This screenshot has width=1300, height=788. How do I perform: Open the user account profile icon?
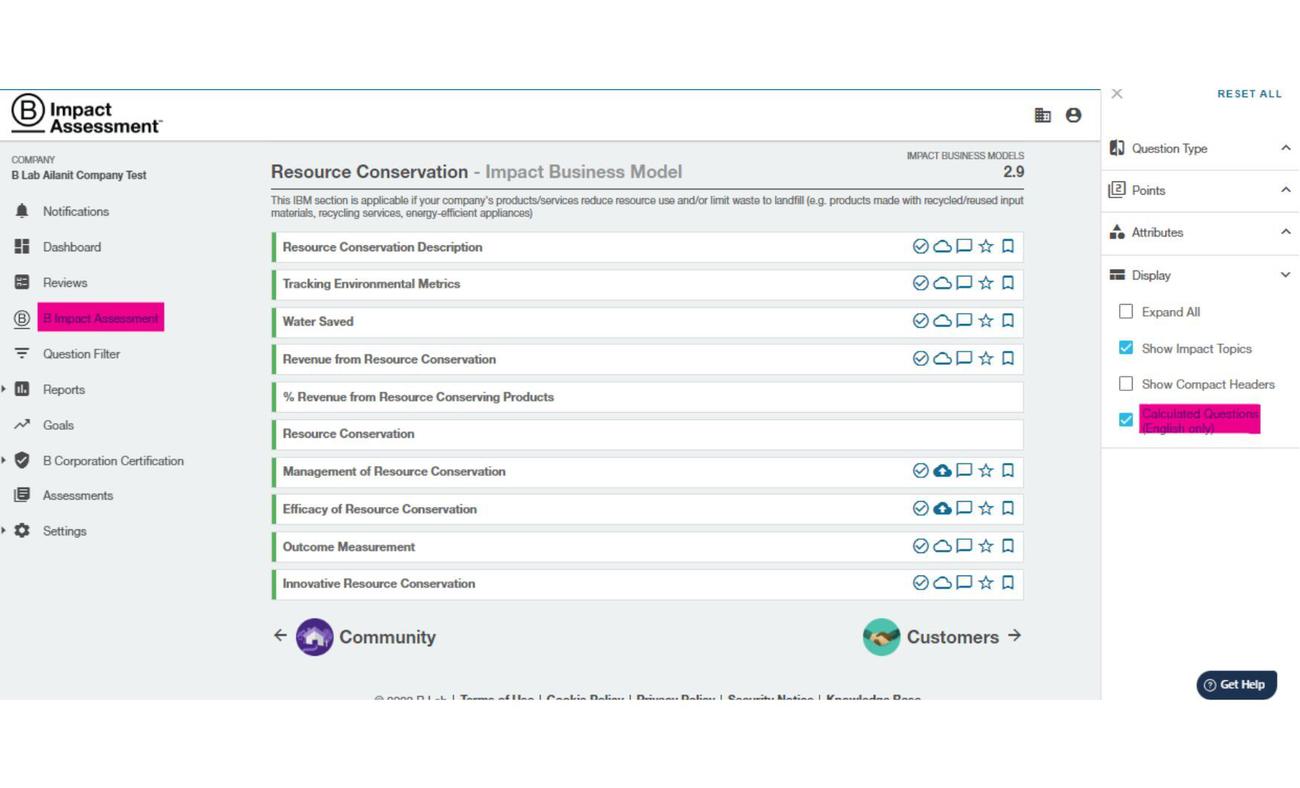pos(1073,115)
